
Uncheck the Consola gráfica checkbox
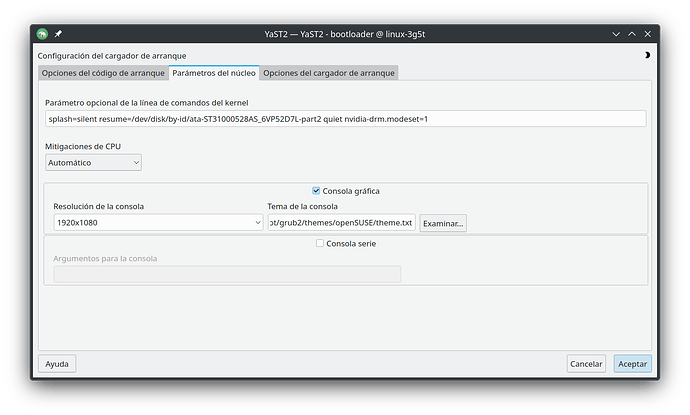[316, 191]
